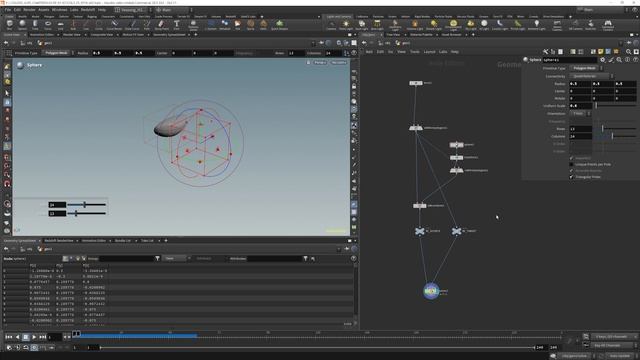Select the Sphere shelf tool
Viewport: 640px width, 360px height.
tap(22, 25)
